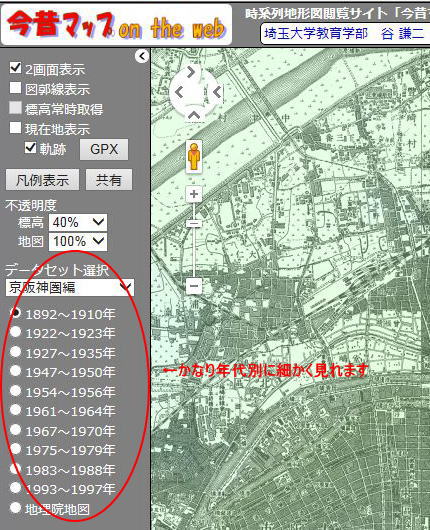Zoom in with the plus button
Screen dimensions: 430x530
coord(194,194)
